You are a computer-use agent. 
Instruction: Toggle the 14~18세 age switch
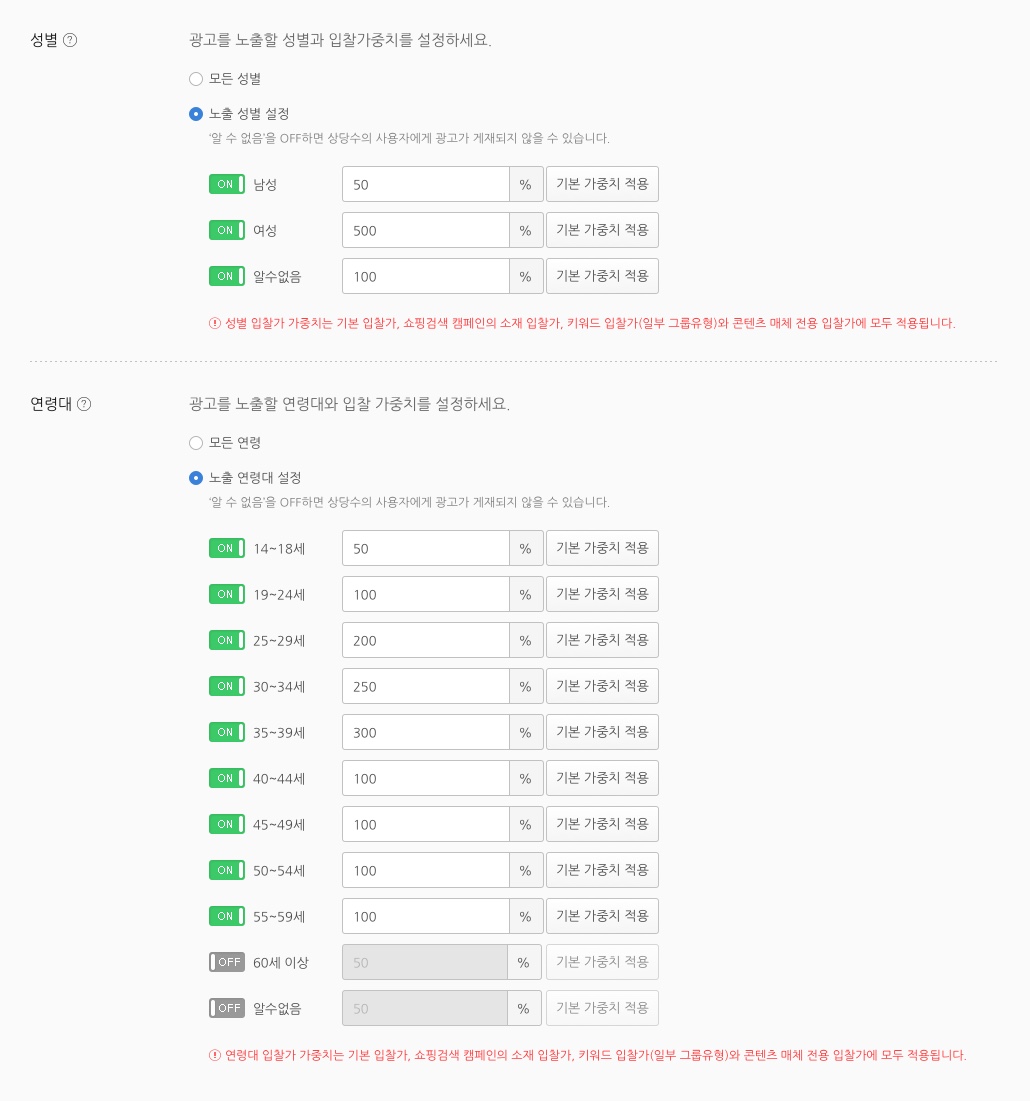click(227, 548)
